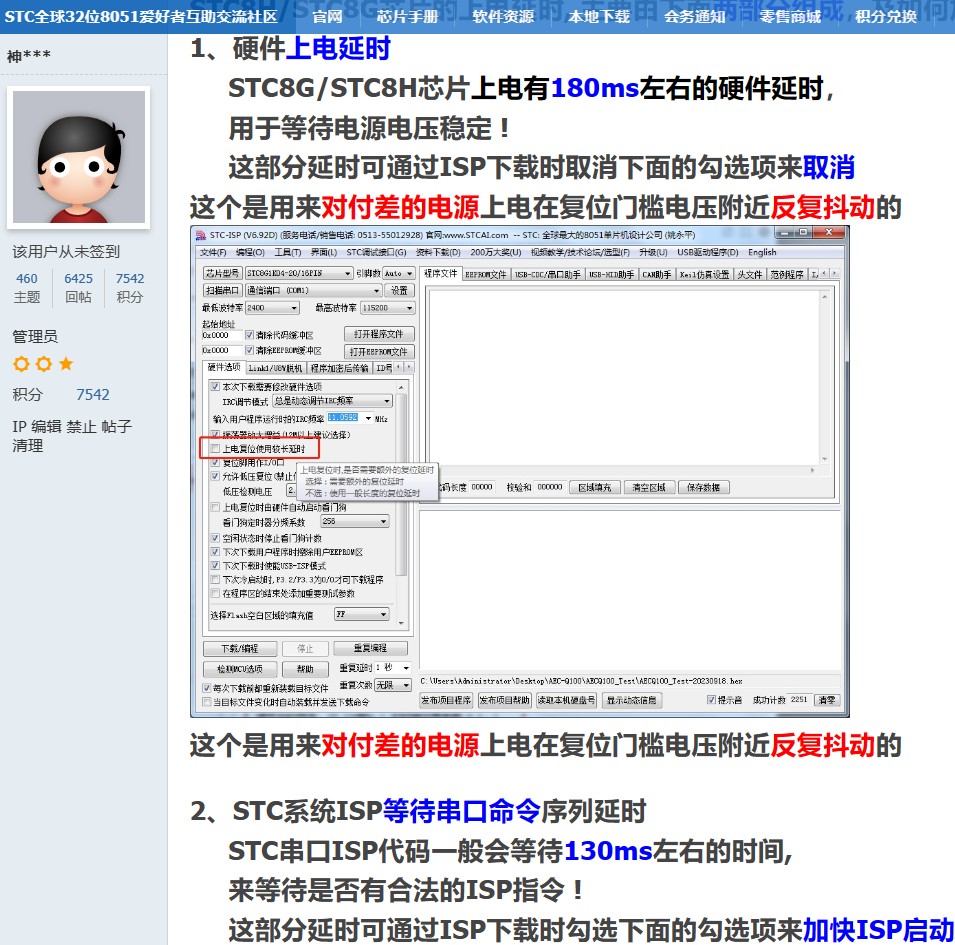
Task: Click the hardware options vertical scrollbar
Action: pos(401,505)
